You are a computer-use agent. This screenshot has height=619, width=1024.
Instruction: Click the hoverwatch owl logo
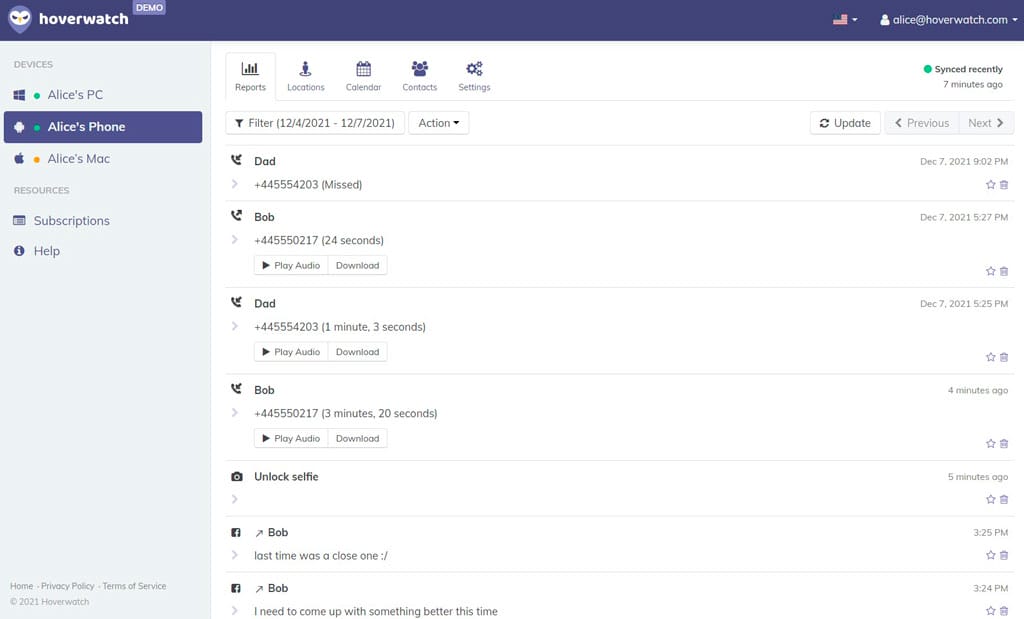20,19
